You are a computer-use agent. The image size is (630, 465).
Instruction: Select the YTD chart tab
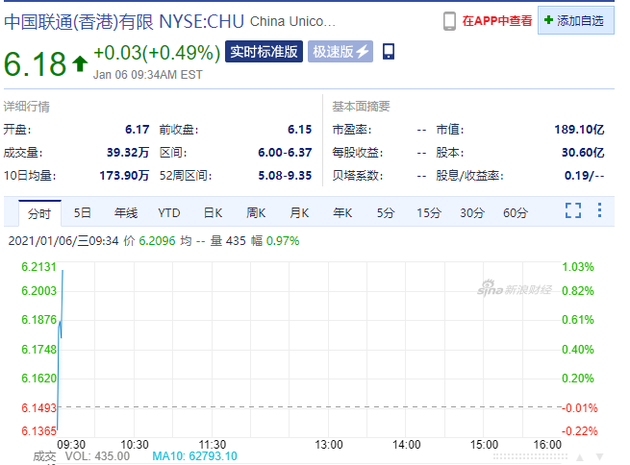[x=169, y=213]
